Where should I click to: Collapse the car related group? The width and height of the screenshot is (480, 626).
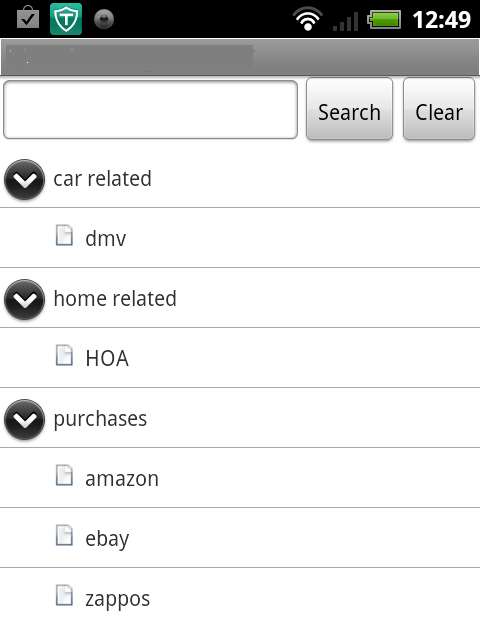tap(24, 179)
